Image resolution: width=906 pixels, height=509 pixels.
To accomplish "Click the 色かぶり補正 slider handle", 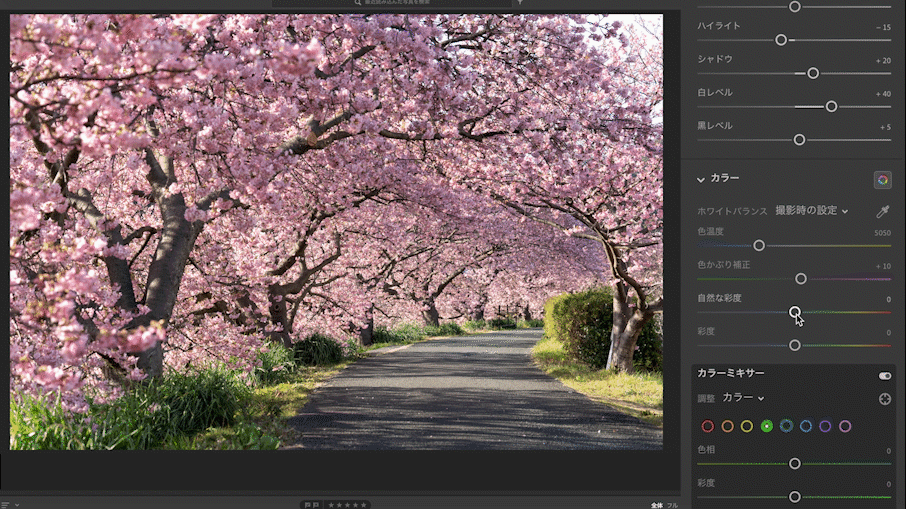I will click(801, 279).
